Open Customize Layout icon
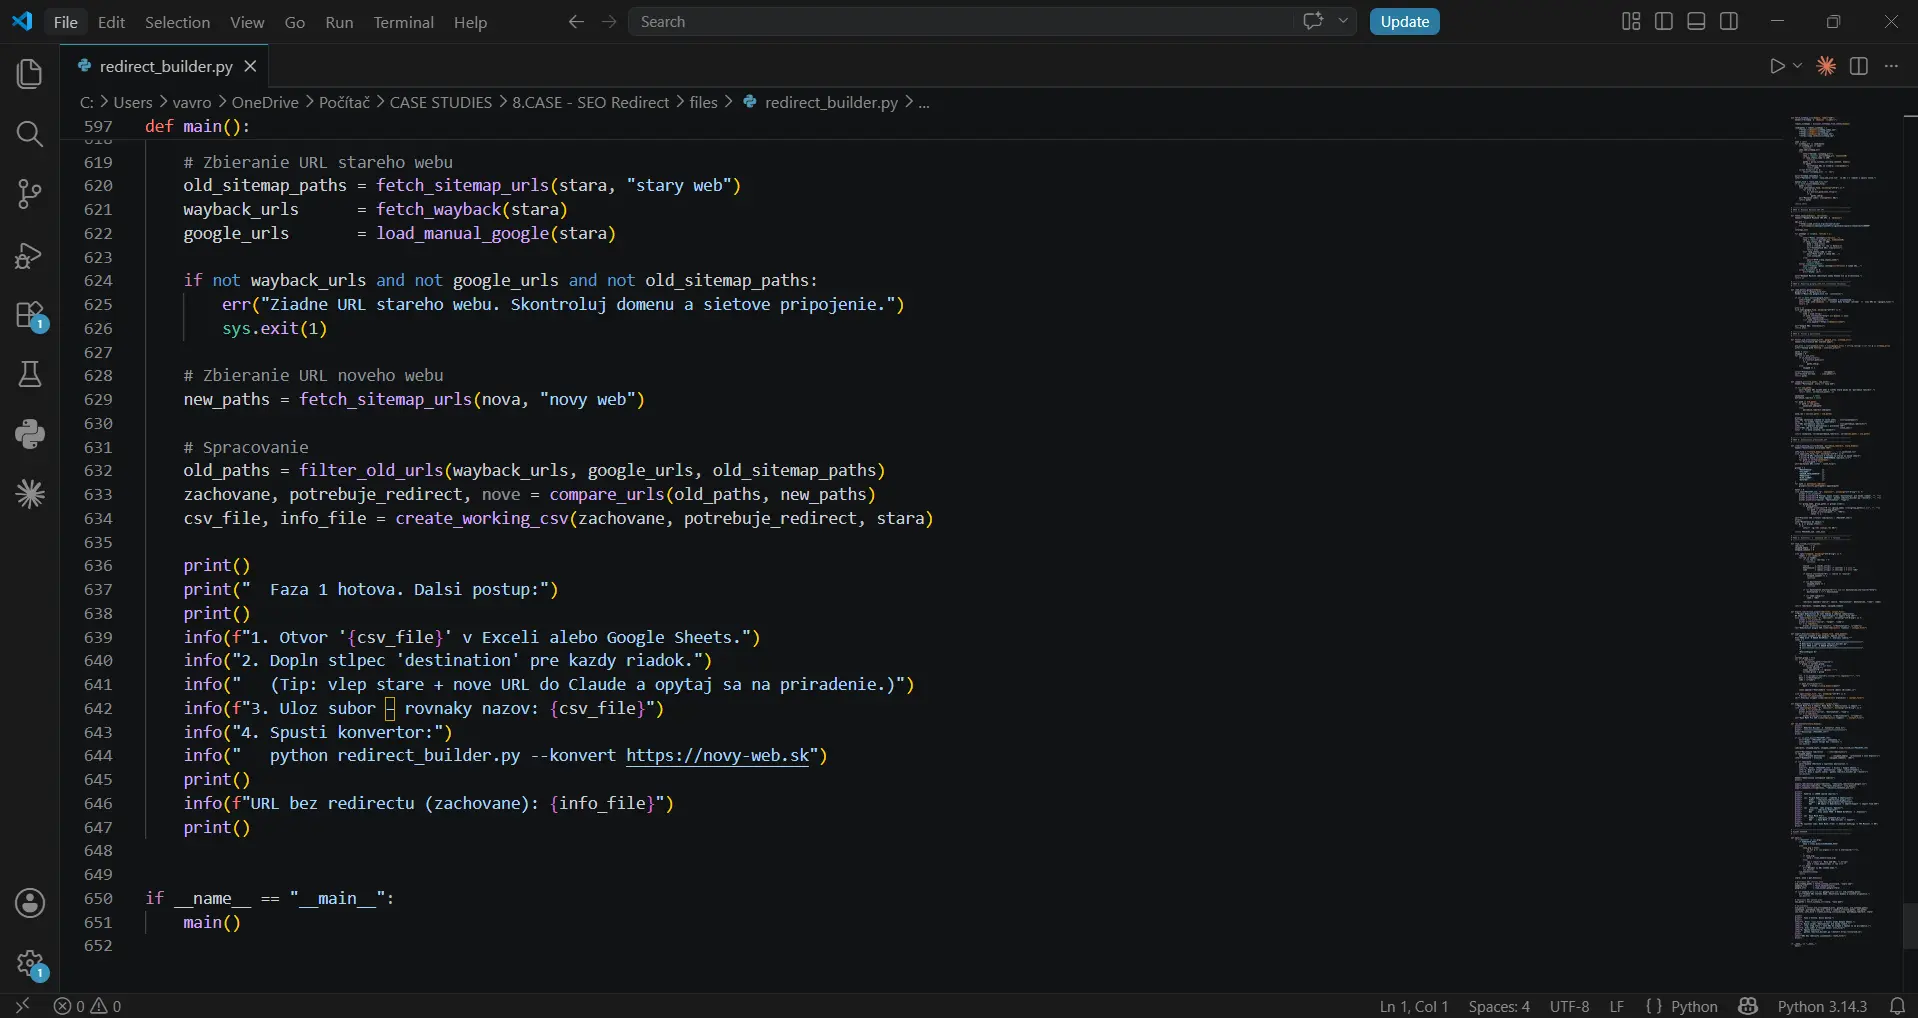This screenshot has width=1918, height=1018. pyautogui.click(x=1631, y=22)
